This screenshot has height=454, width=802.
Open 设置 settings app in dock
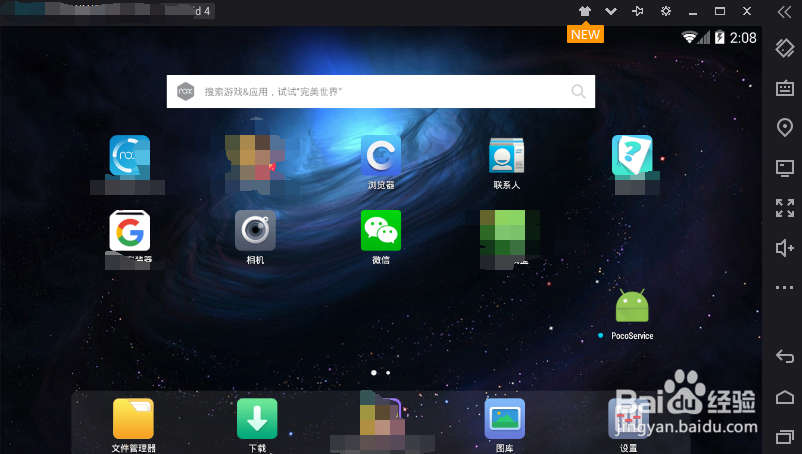[629, 418]
